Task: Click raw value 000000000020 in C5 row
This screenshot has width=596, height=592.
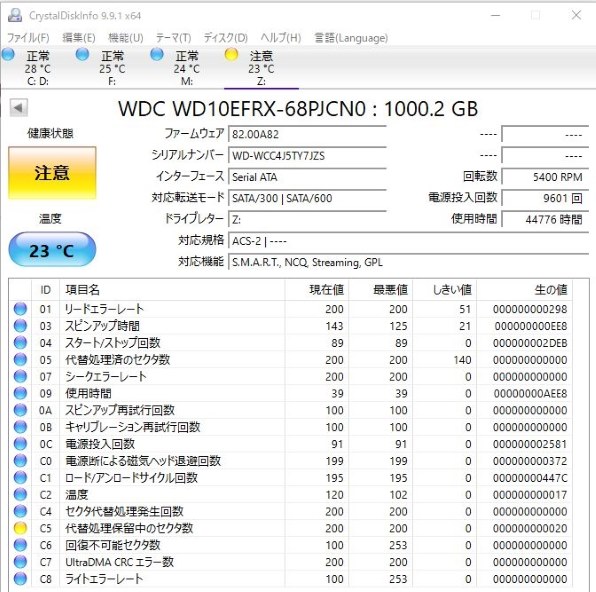Action: [x=530, y=528]
